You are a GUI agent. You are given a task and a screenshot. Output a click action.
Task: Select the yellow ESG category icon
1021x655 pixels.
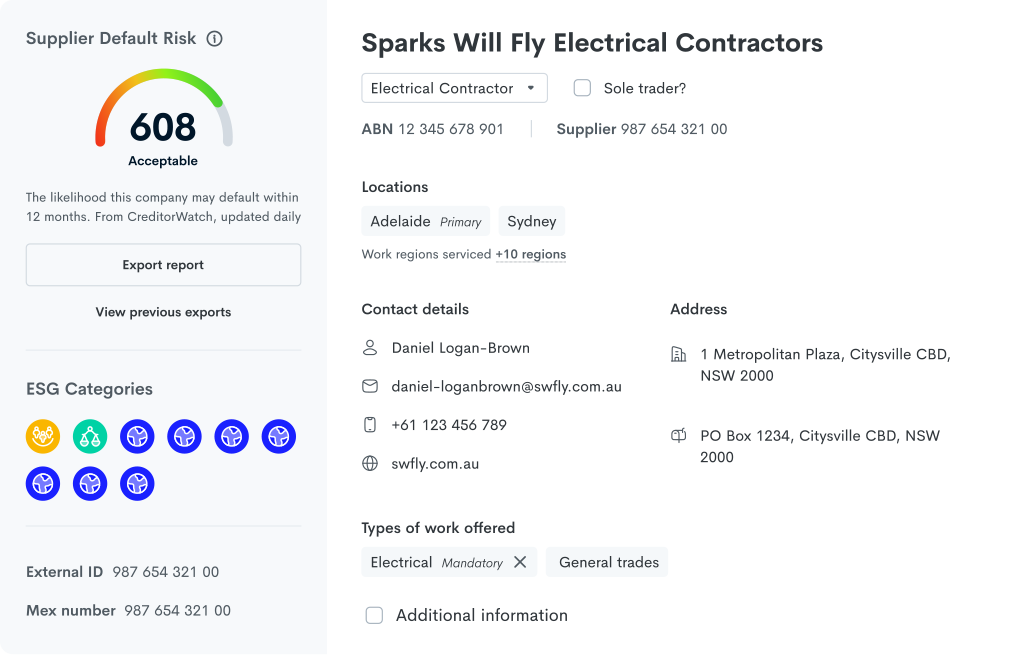43,436
